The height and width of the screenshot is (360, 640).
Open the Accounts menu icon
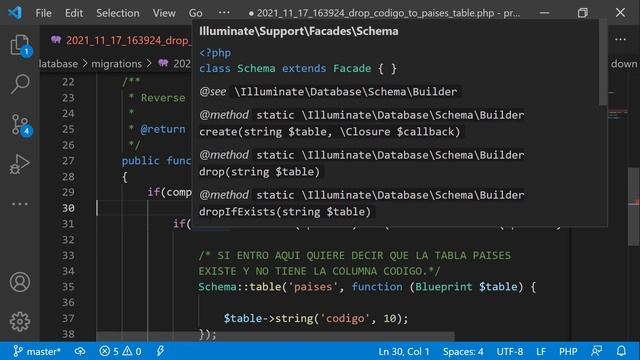(20, 282)
